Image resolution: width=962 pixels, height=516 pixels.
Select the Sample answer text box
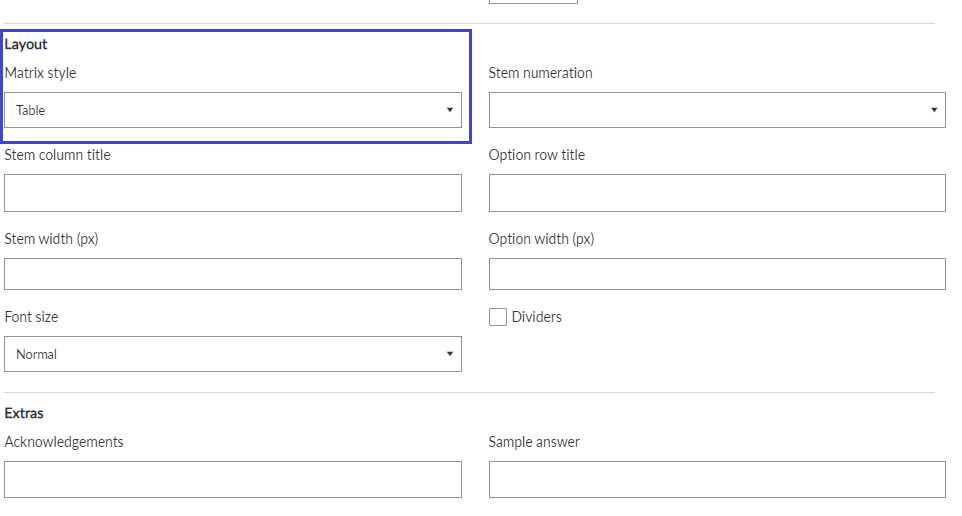pos(717,480)
